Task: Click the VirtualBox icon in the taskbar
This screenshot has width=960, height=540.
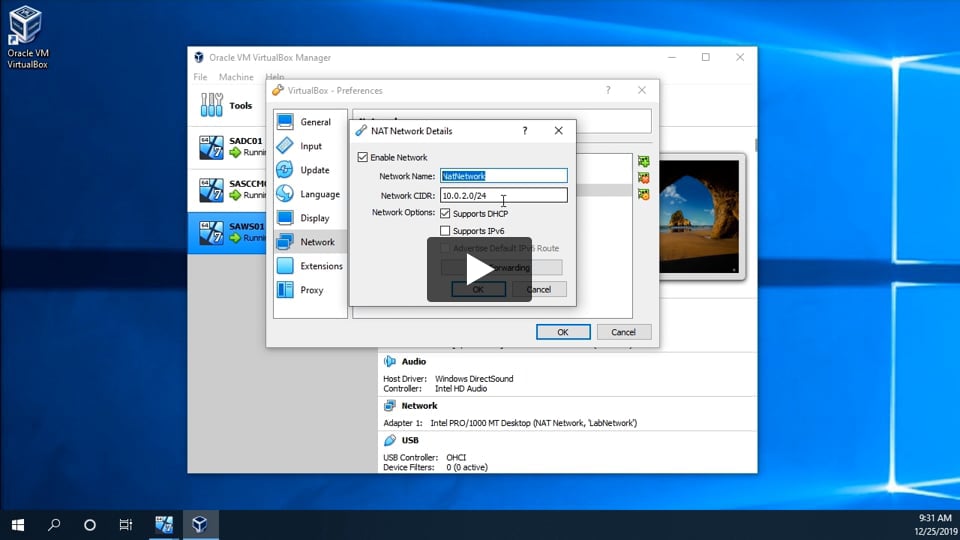Action: pos(200,525)
